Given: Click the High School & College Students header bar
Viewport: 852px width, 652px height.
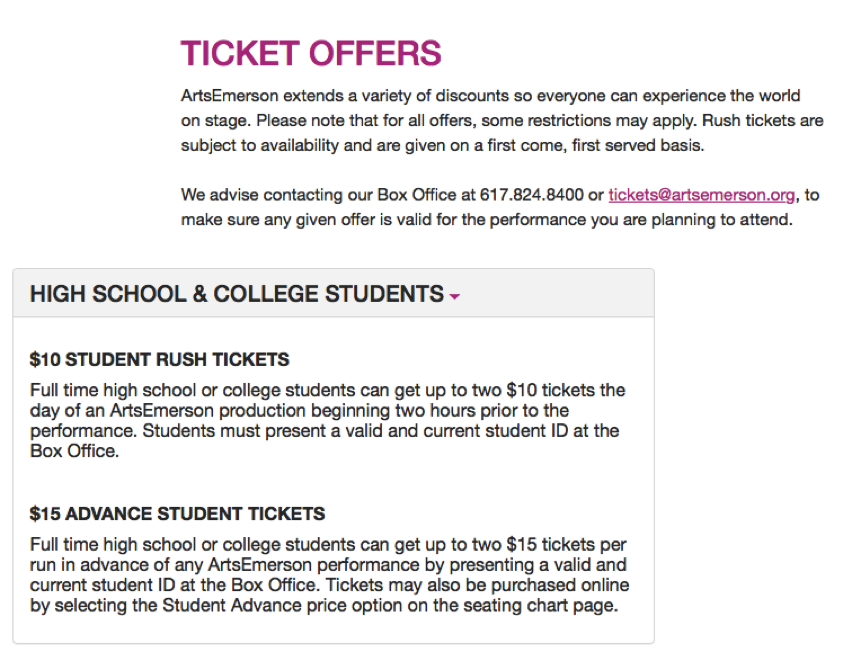Looking at the screenshot, I should (x=334, y=293).
